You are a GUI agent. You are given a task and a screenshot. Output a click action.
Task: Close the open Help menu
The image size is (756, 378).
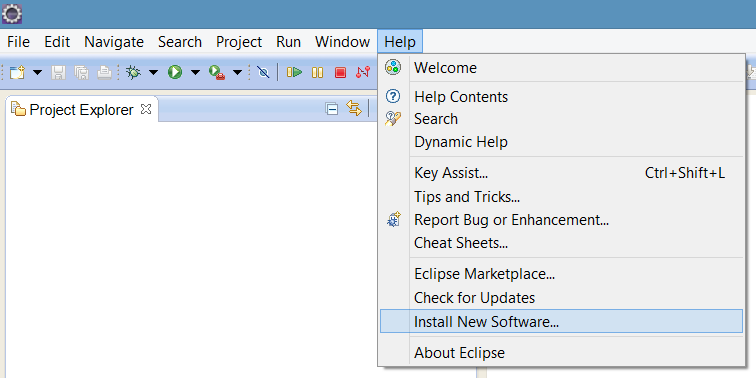coord(400,42)
